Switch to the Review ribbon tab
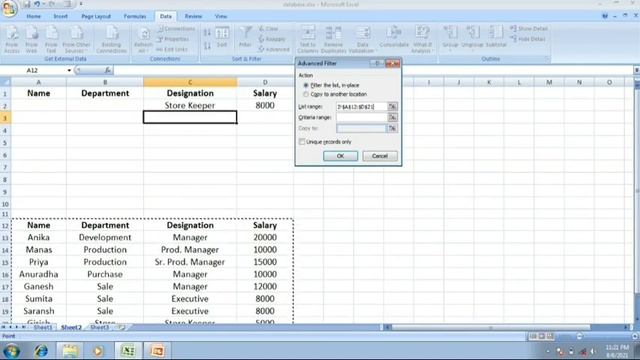The width and height of the screenshot is (640, 360). click(x=193, y=16)
